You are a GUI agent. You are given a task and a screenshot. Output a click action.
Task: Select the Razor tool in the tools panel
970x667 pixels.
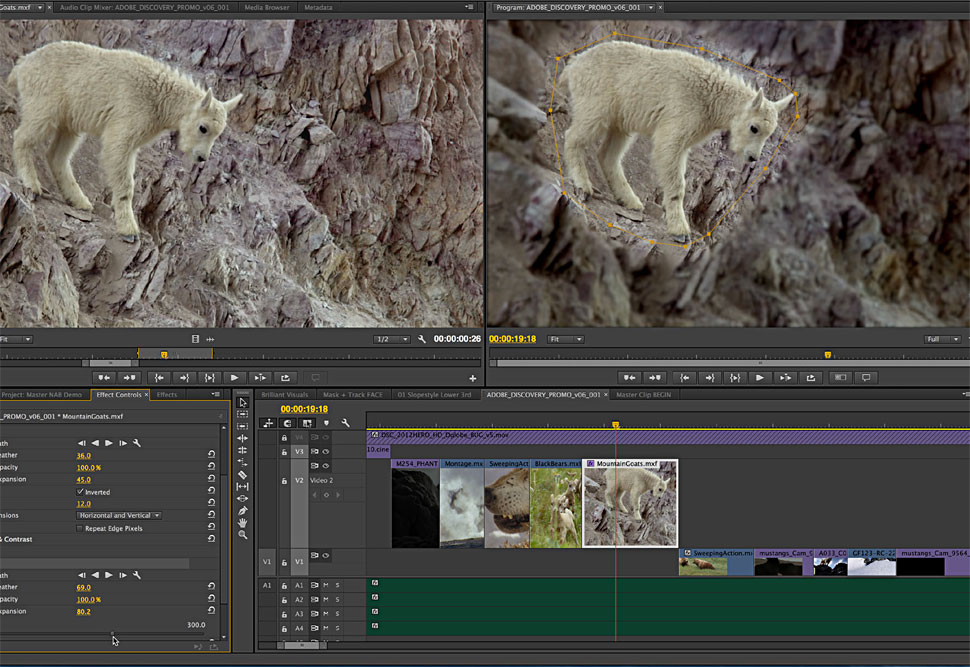coord(243,475)
